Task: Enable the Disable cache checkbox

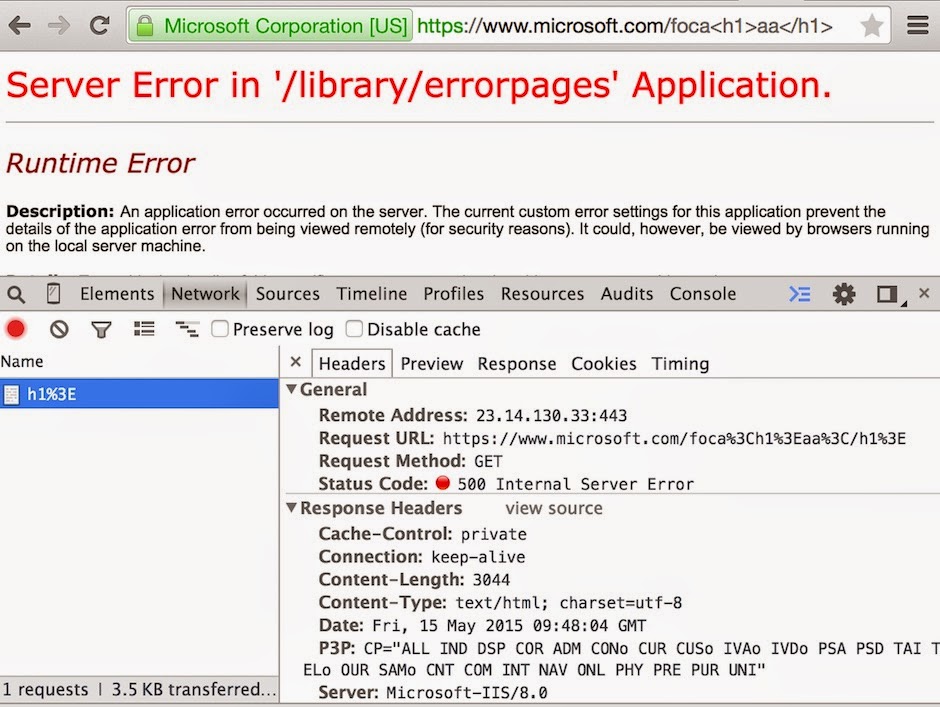Action: (354, 329)
